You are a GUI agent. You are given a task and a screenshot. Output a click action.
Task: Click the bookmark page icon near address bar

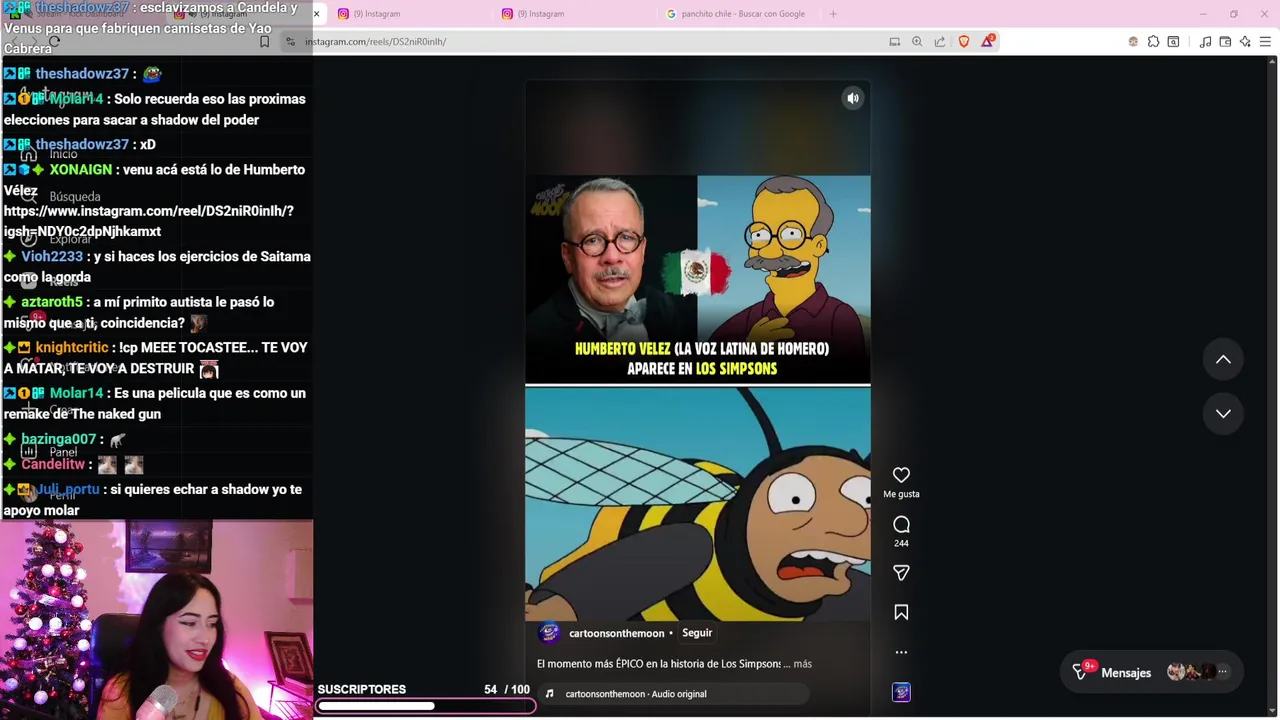click(x=264, y=42)
